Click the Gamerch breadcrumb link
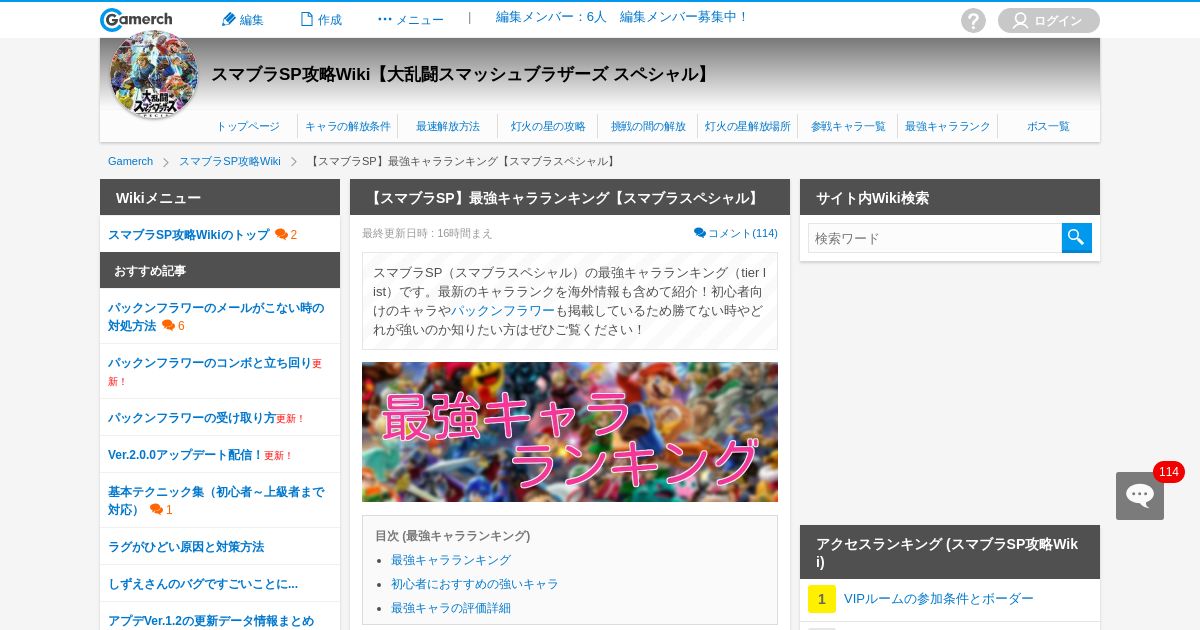The height and width of the screenshot is (630, 1200). point(130,161)
